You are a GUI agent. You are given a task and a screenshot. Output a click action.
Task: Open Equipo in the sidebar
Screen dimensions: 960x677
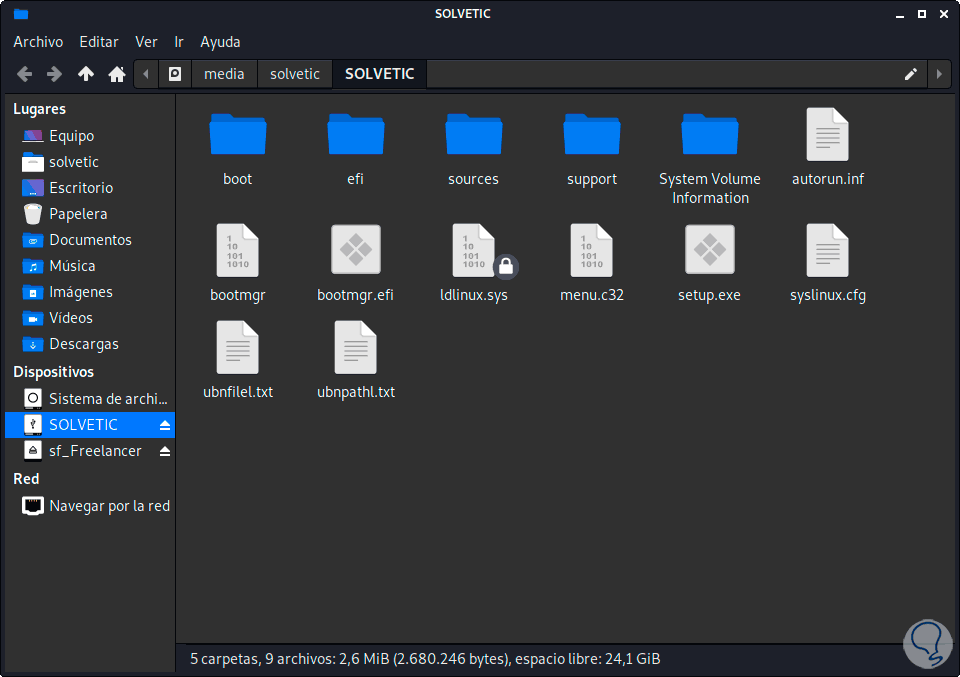90,136
